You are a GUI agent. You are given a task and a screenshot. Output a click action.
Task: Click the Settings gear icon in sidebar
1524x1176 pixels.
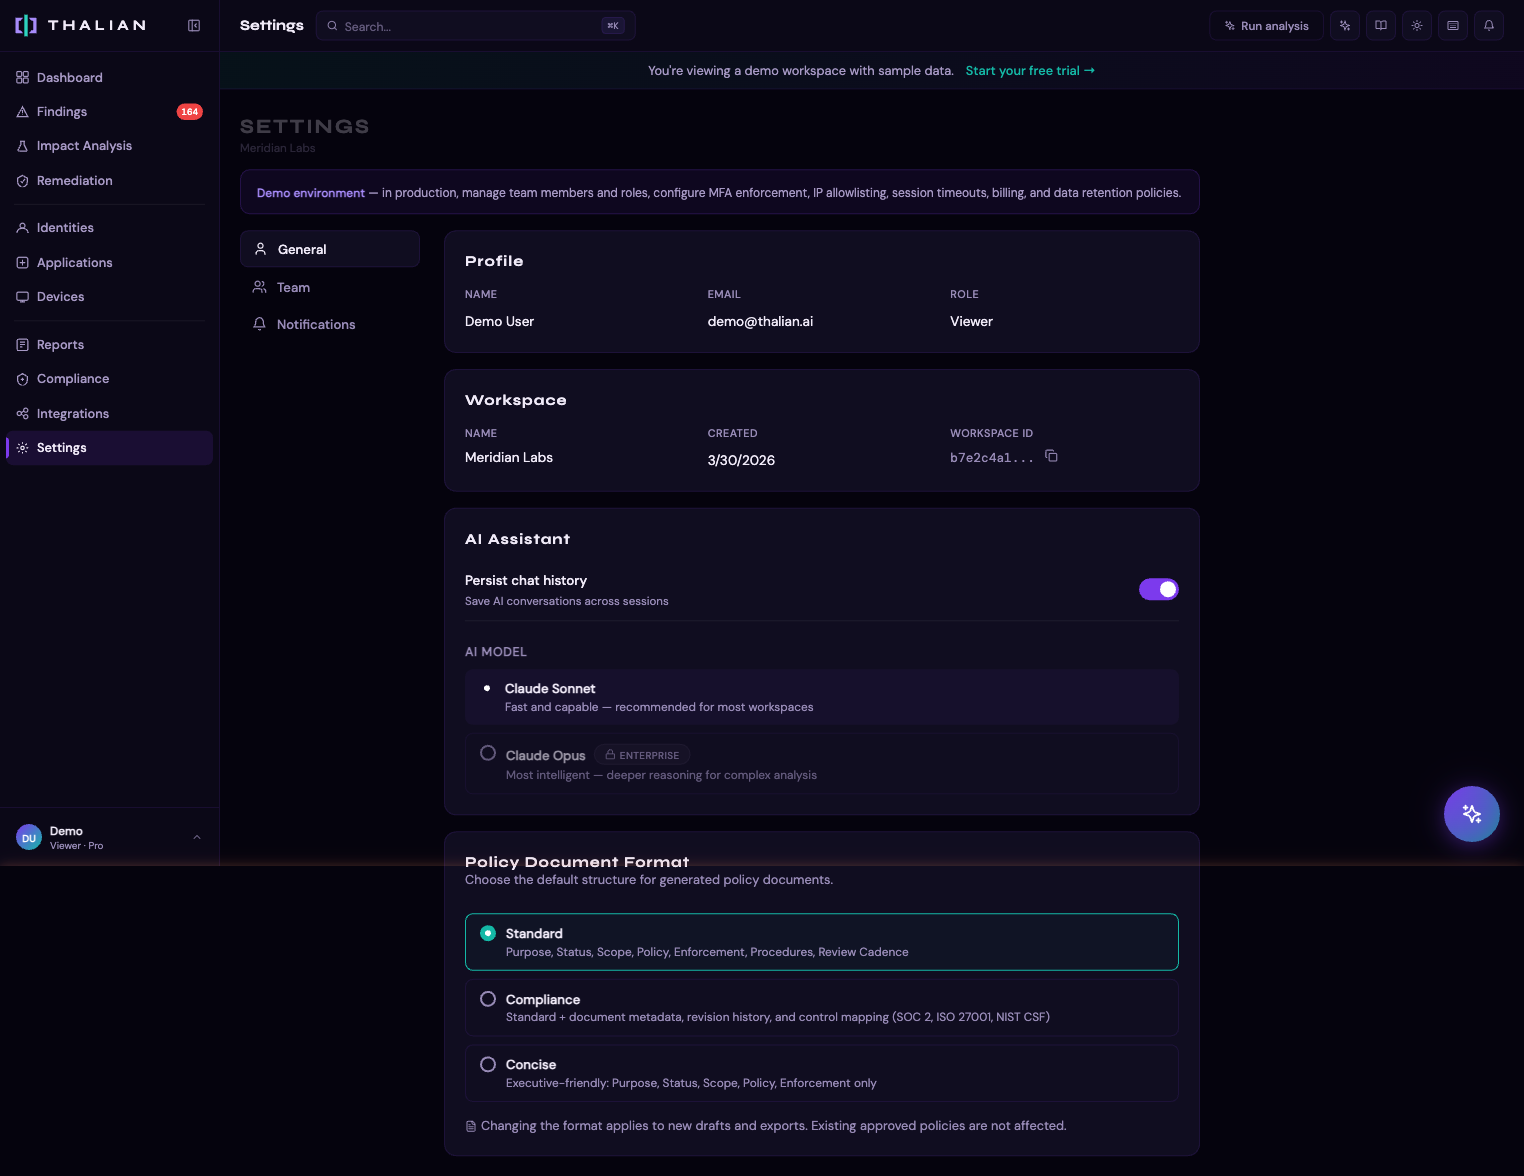22,448
